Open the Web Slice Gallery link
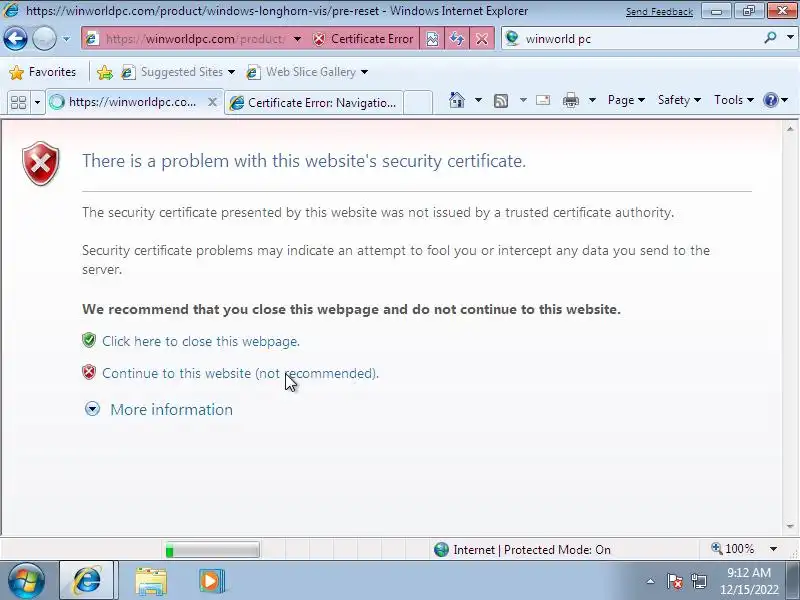 click(307, 72)
